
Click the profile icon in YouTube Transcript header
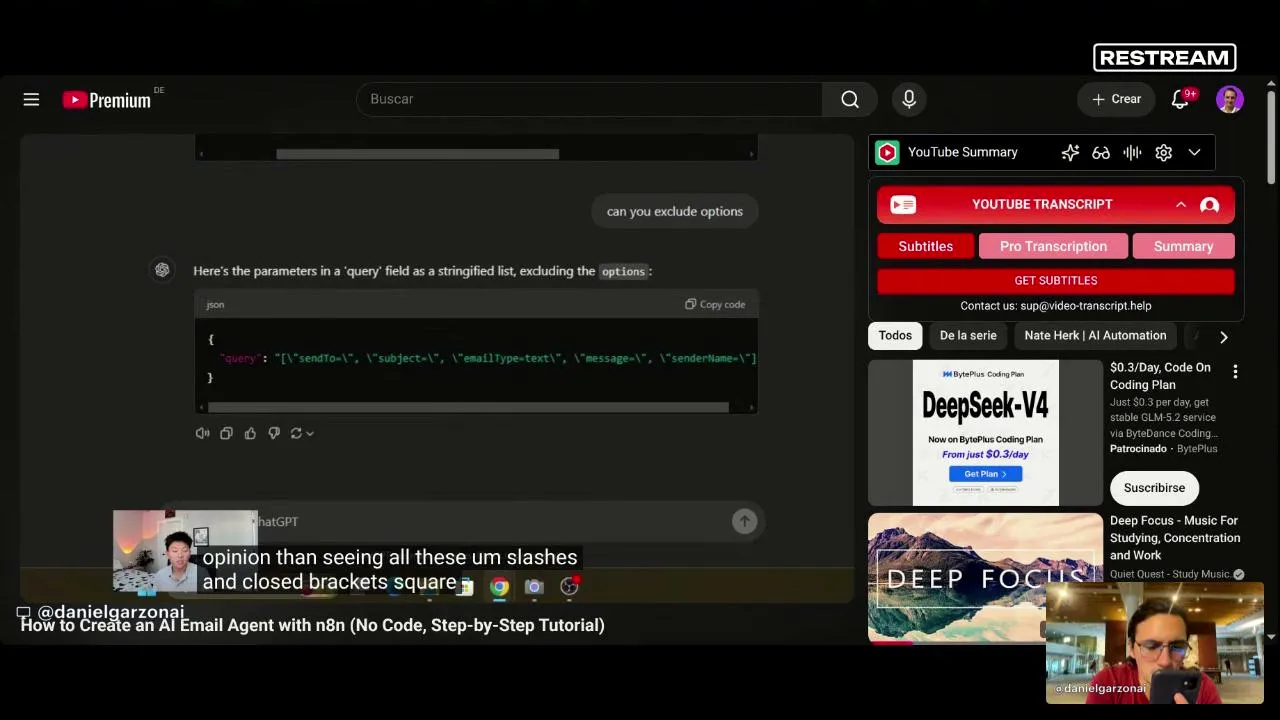click(1209, 205)
